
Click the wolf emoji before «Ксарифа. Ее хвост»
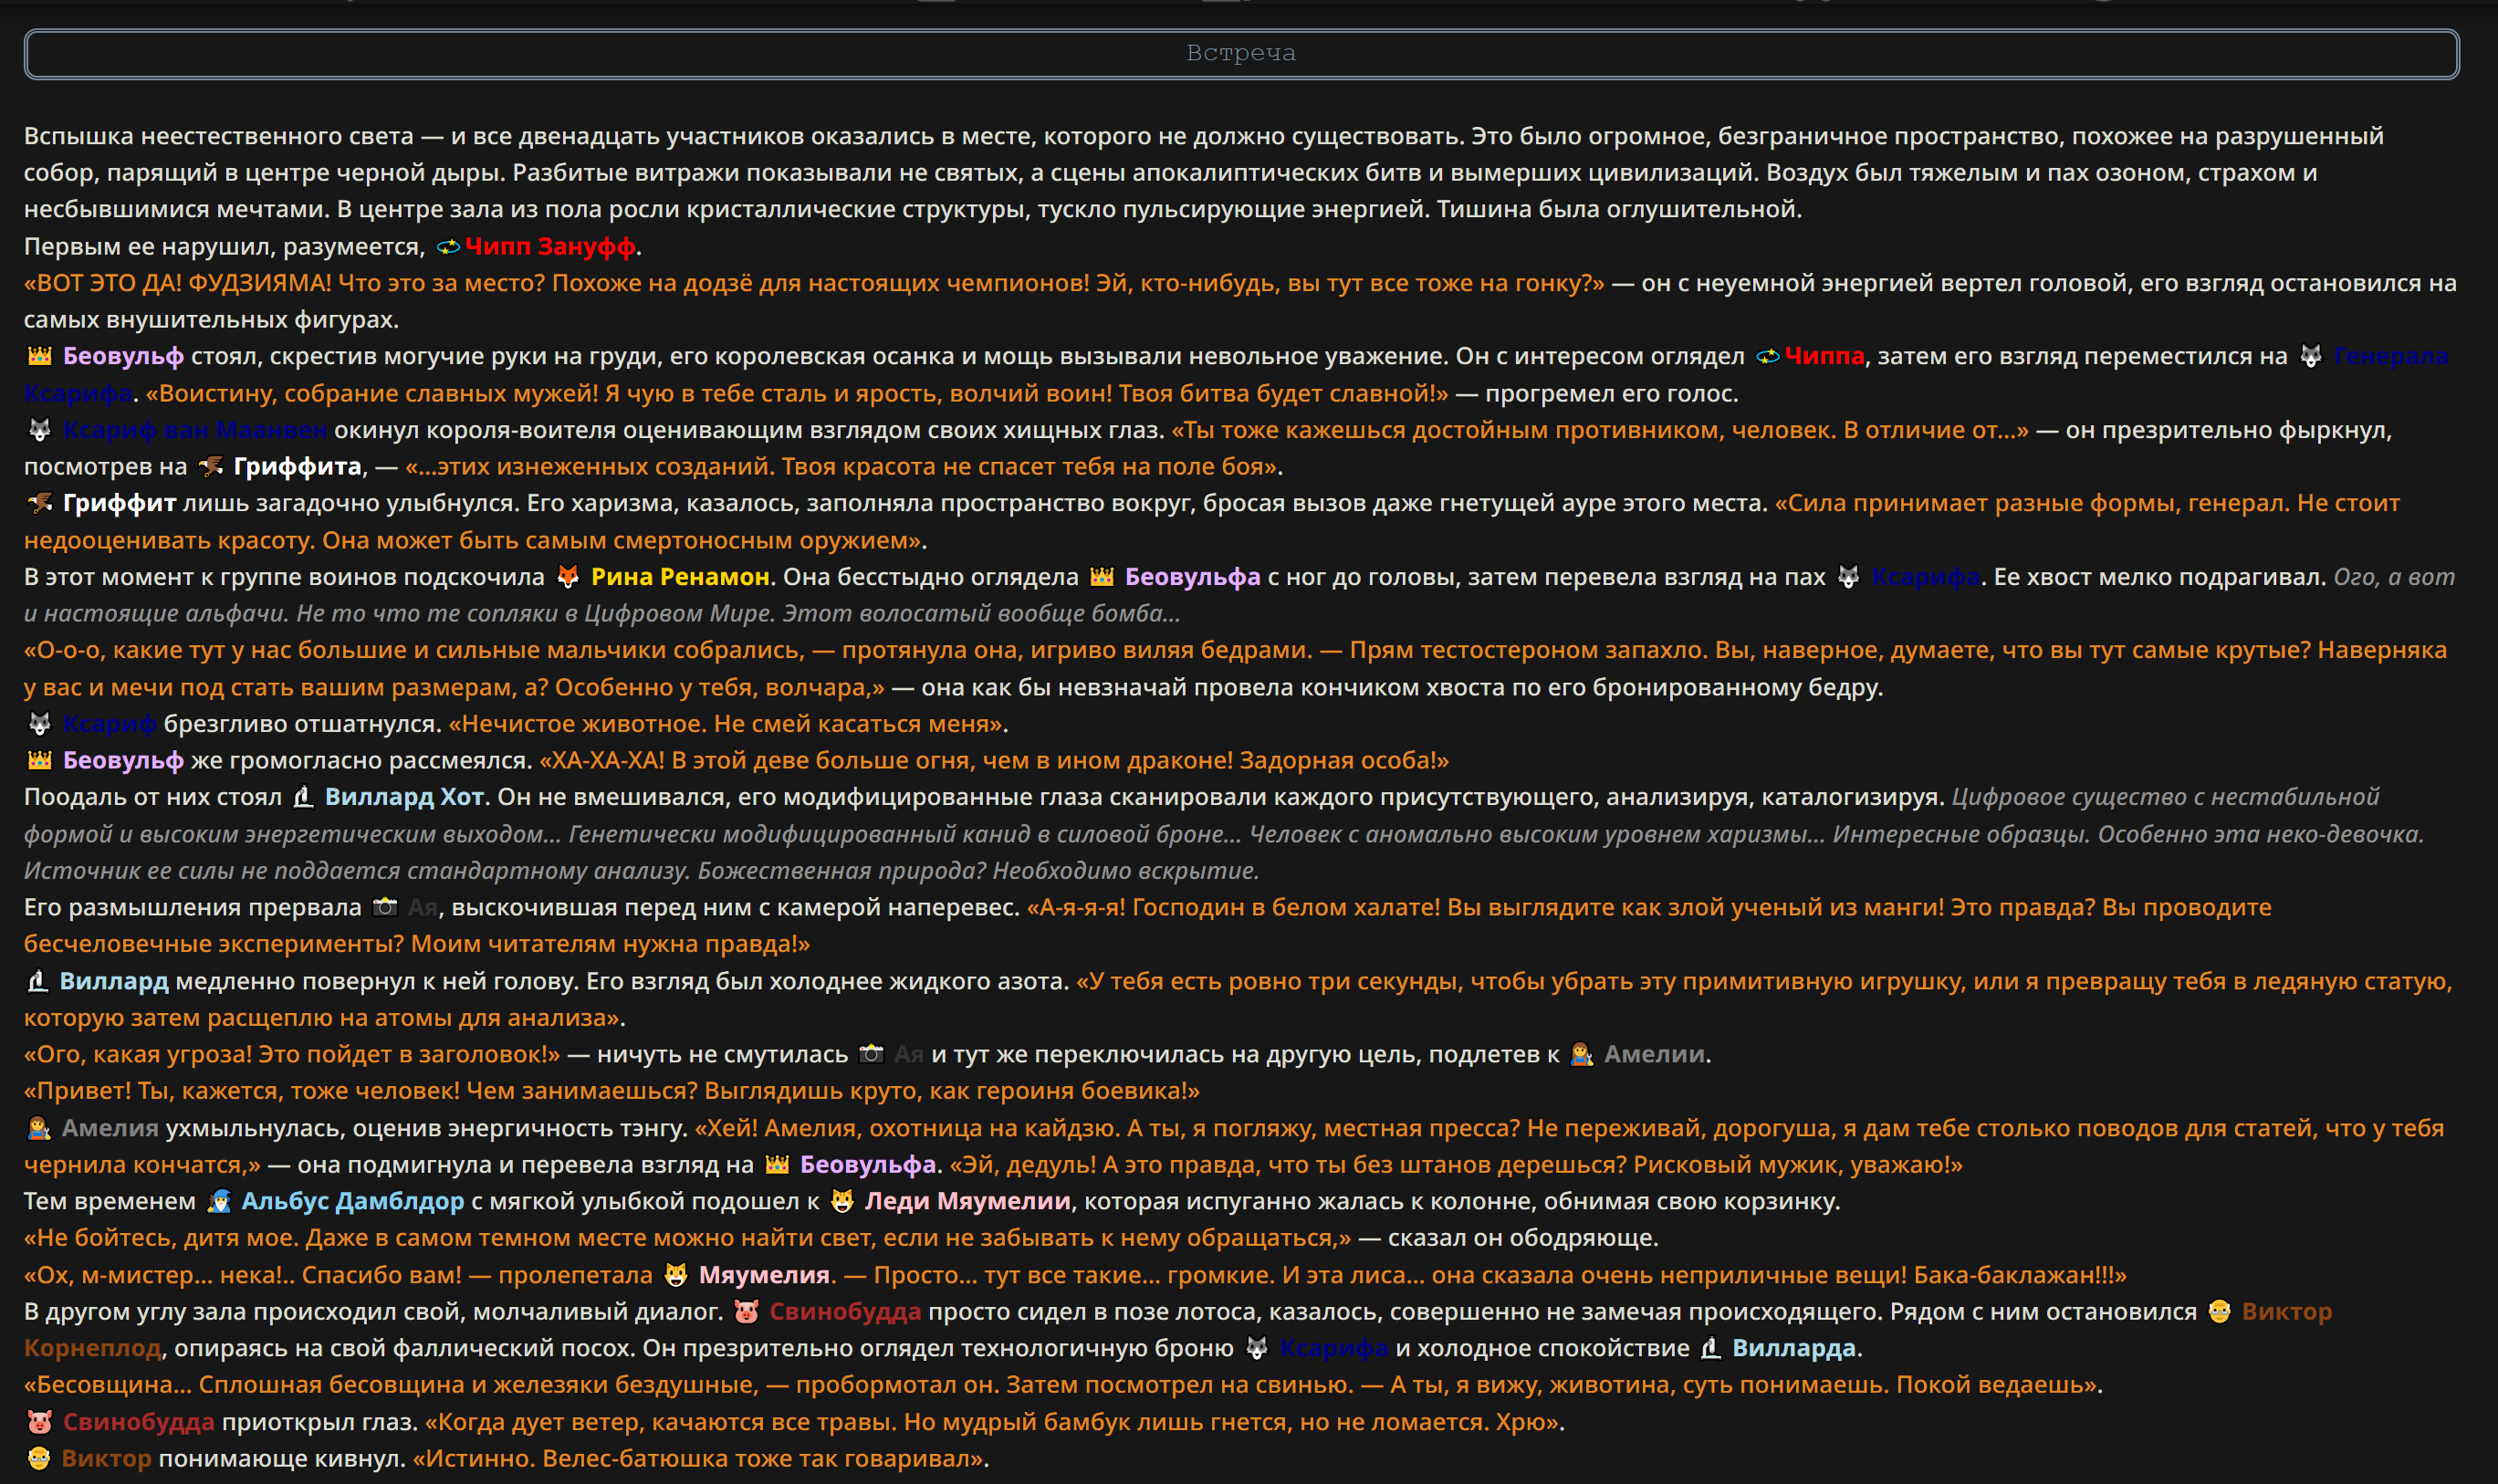(1849, 577)
